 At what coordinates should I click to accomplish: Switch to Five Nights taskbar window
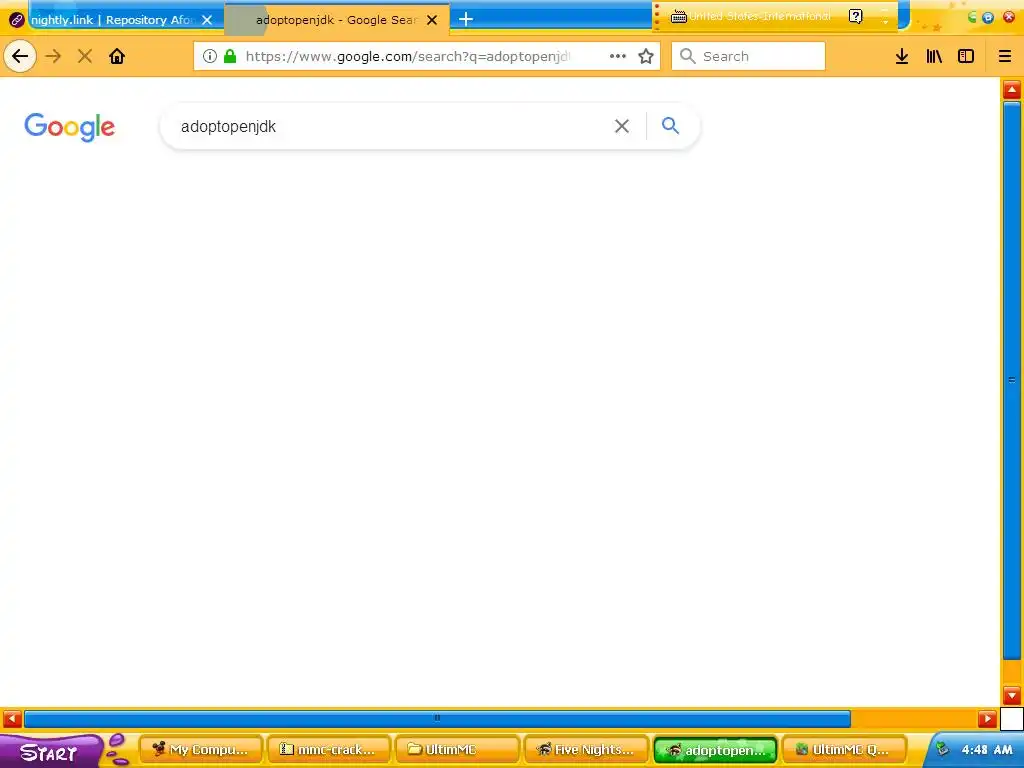(x=586, y=750)
